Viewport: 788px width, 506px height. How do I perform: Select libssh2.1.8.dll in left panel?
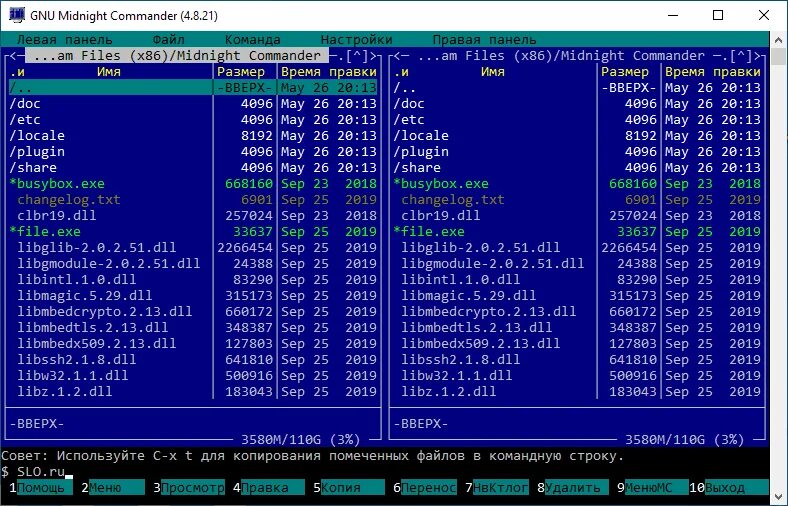click(193, 360)
